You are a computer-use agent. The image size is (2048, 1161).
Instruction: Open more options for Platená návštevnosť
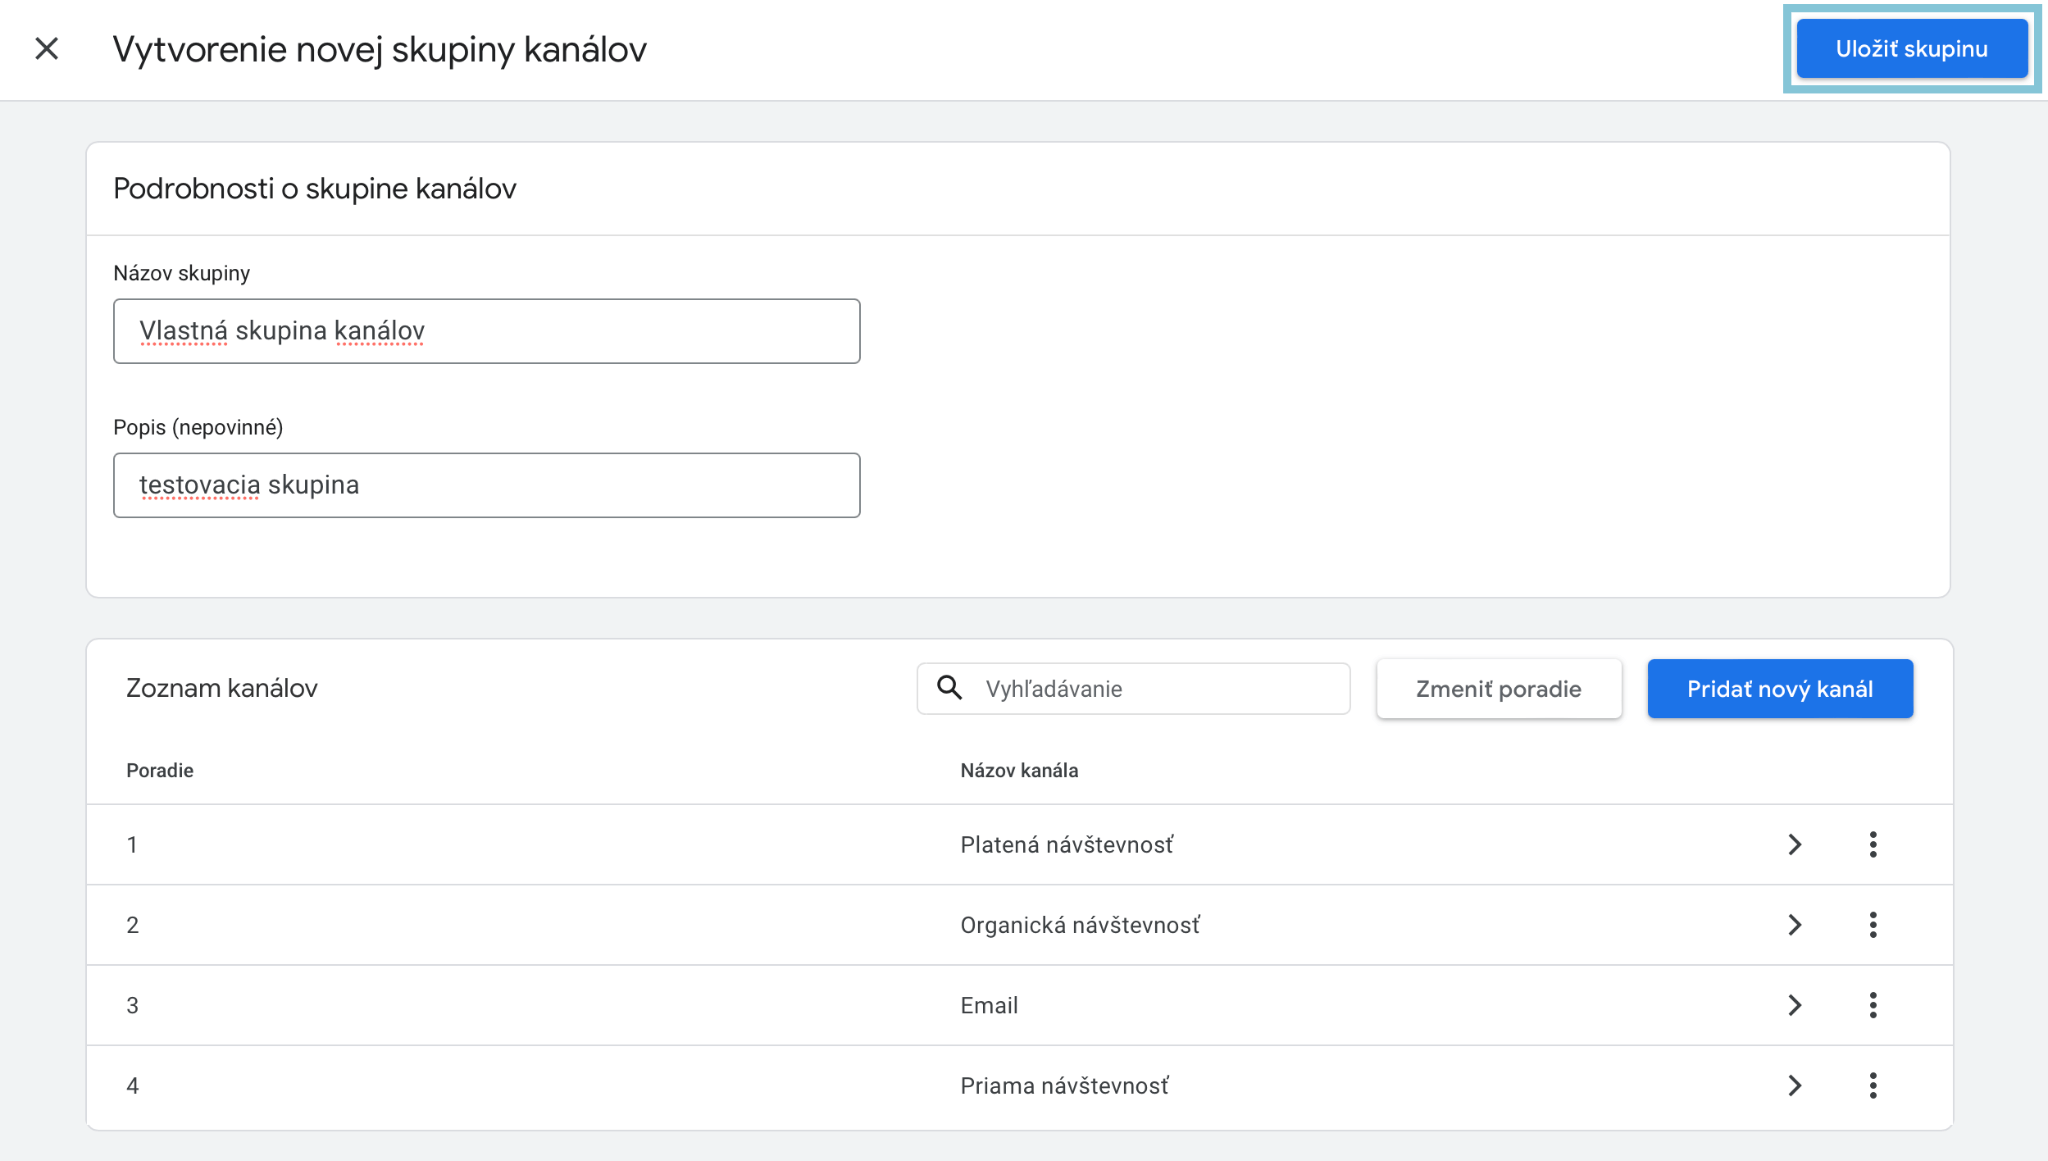click(1873, 845)
